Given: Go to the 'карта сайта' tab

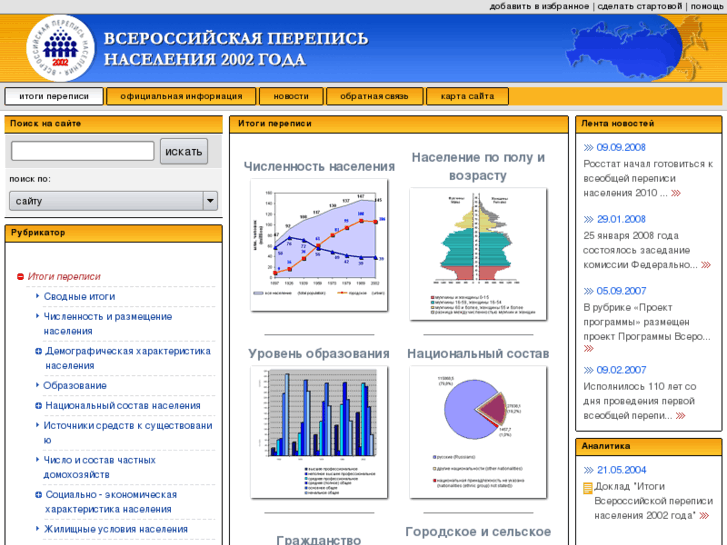Looking at the screenshot, I should point(467,96).
